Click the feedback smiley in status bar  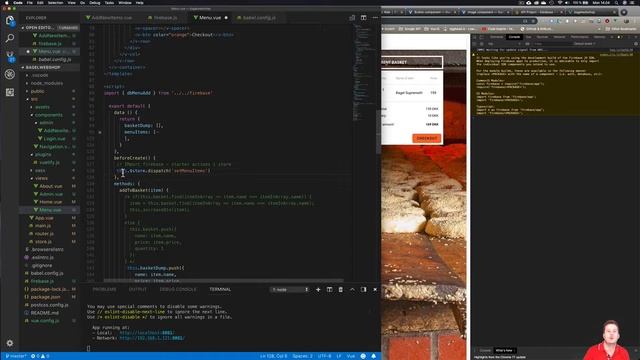(x=363, y=356)
